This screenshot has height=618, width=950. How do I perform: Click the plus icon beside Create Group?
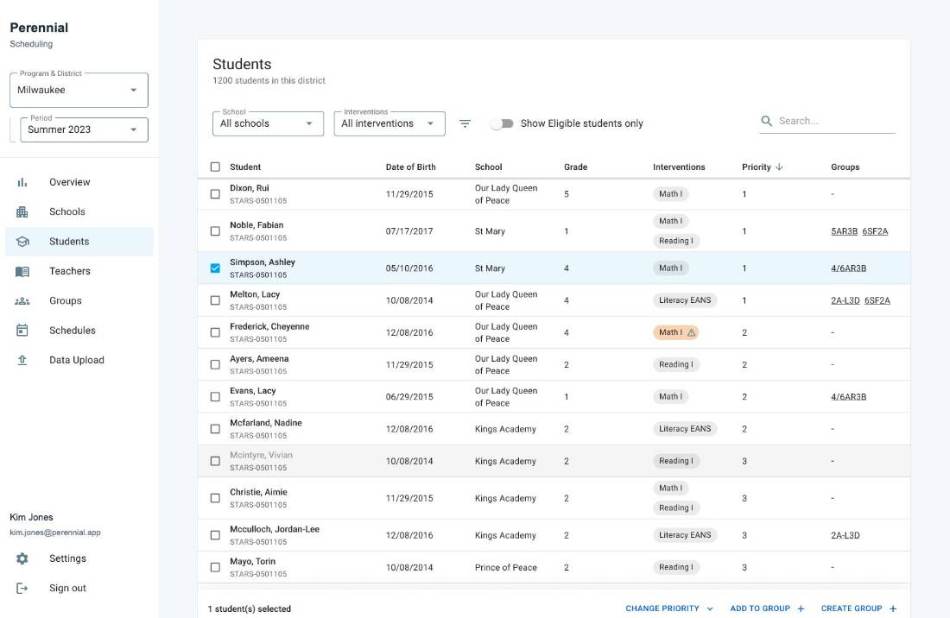click(892, 608)
